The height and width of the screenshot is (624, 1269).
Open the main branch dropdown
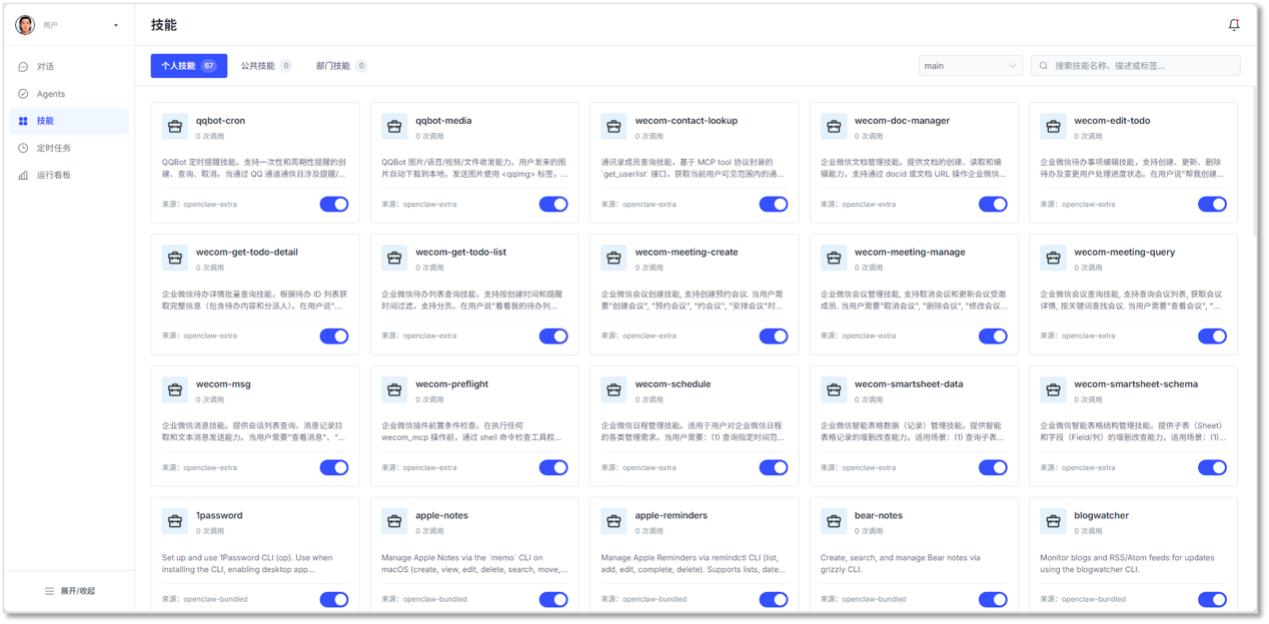(x=970, y=66)
